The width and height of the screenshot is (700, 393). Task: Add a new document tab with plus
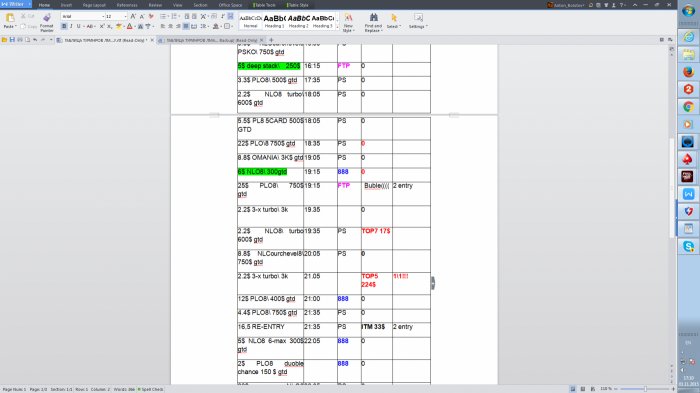[x=271, y=40]
